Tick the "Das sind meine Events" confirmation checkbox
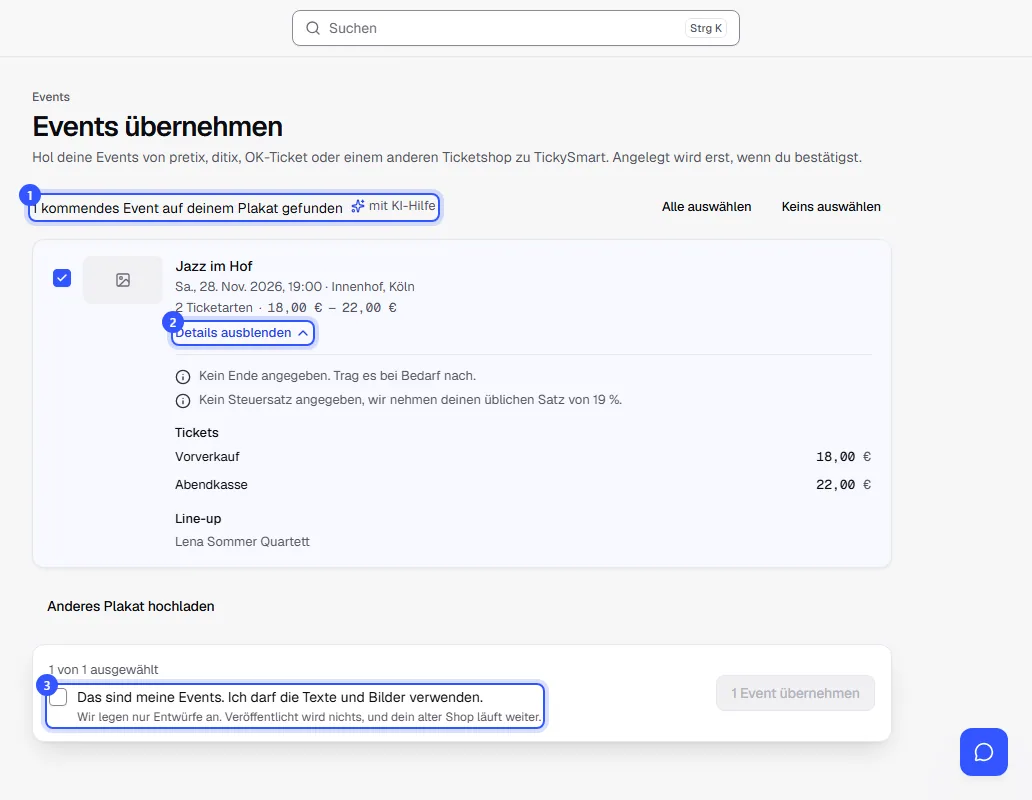The image size is (1032, 800). click(58, 697)
